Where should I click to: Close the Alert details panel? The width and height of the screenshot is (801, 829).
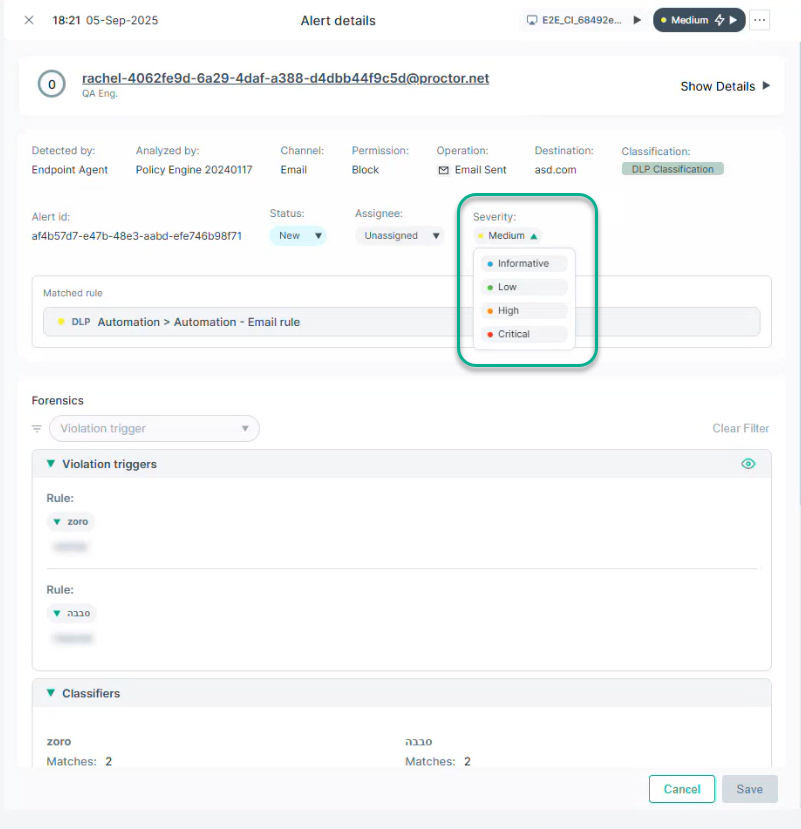click(x=29, y=20)
